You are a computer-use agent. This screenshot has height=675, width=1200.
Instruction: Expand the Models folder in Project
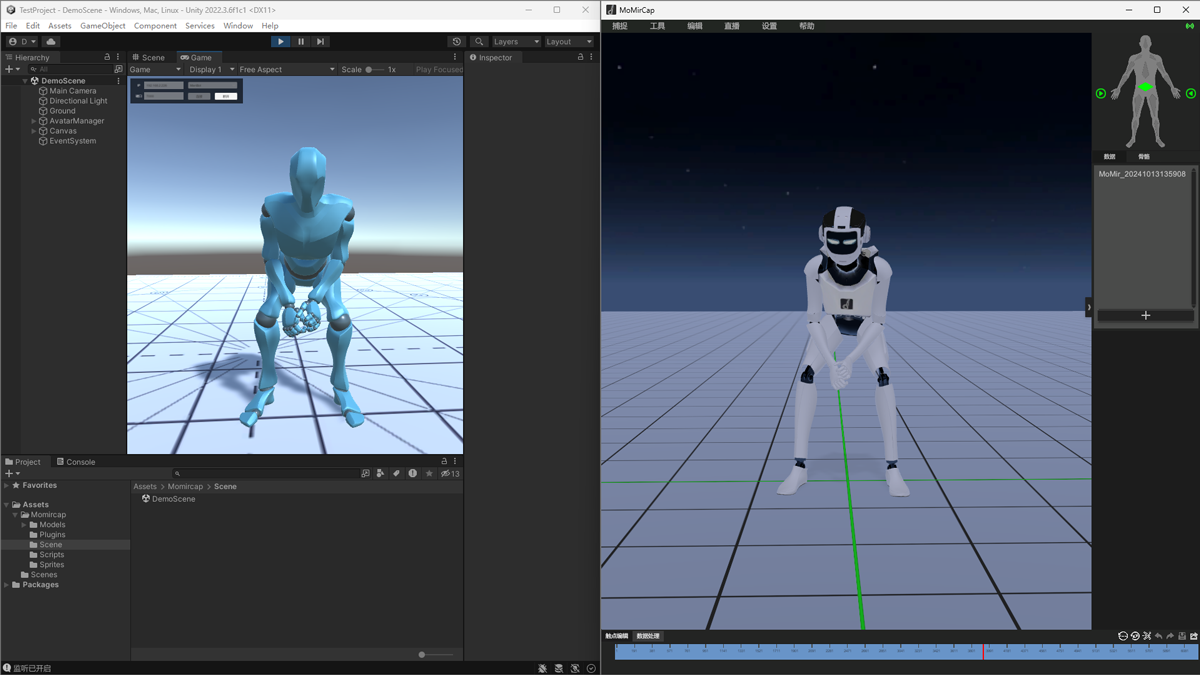(x=24, y=525)
